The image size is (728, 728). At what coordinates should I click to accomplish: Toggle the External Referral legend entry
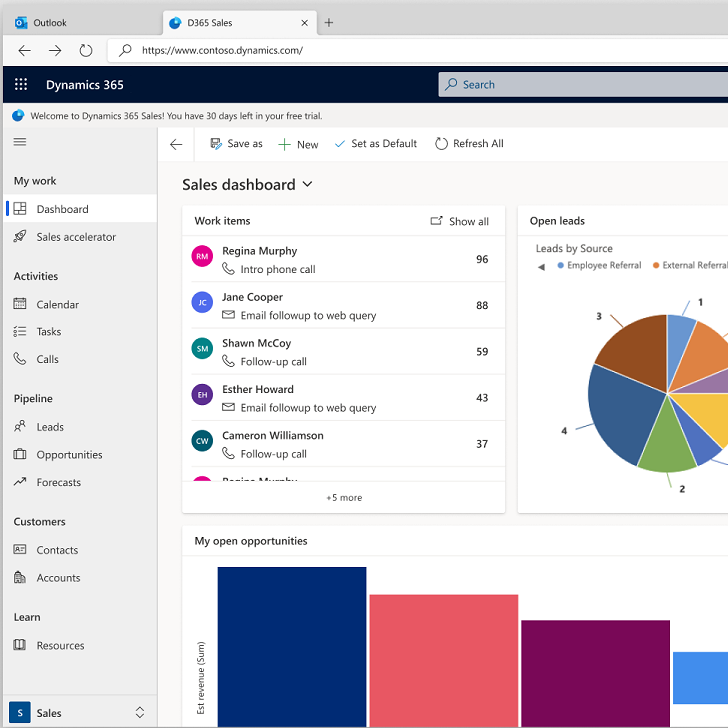coord(690,265)
